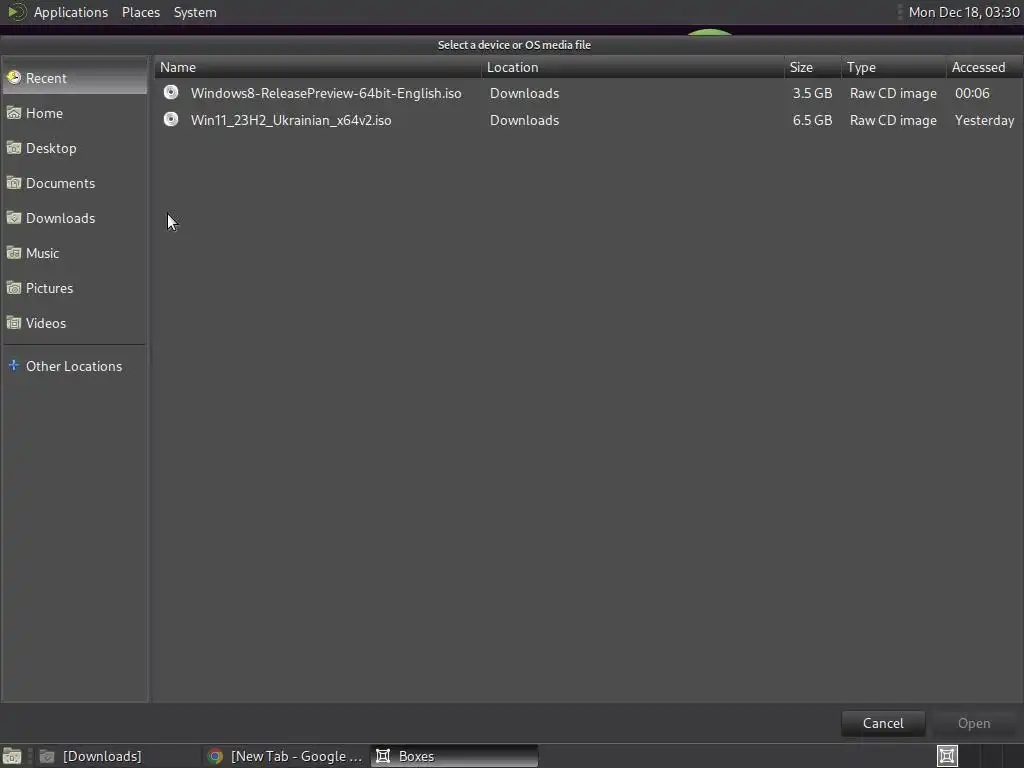This screenshot has height=768, width=1024.
Task: Go to Home in the sidebar
Action: tap(74, 113)
